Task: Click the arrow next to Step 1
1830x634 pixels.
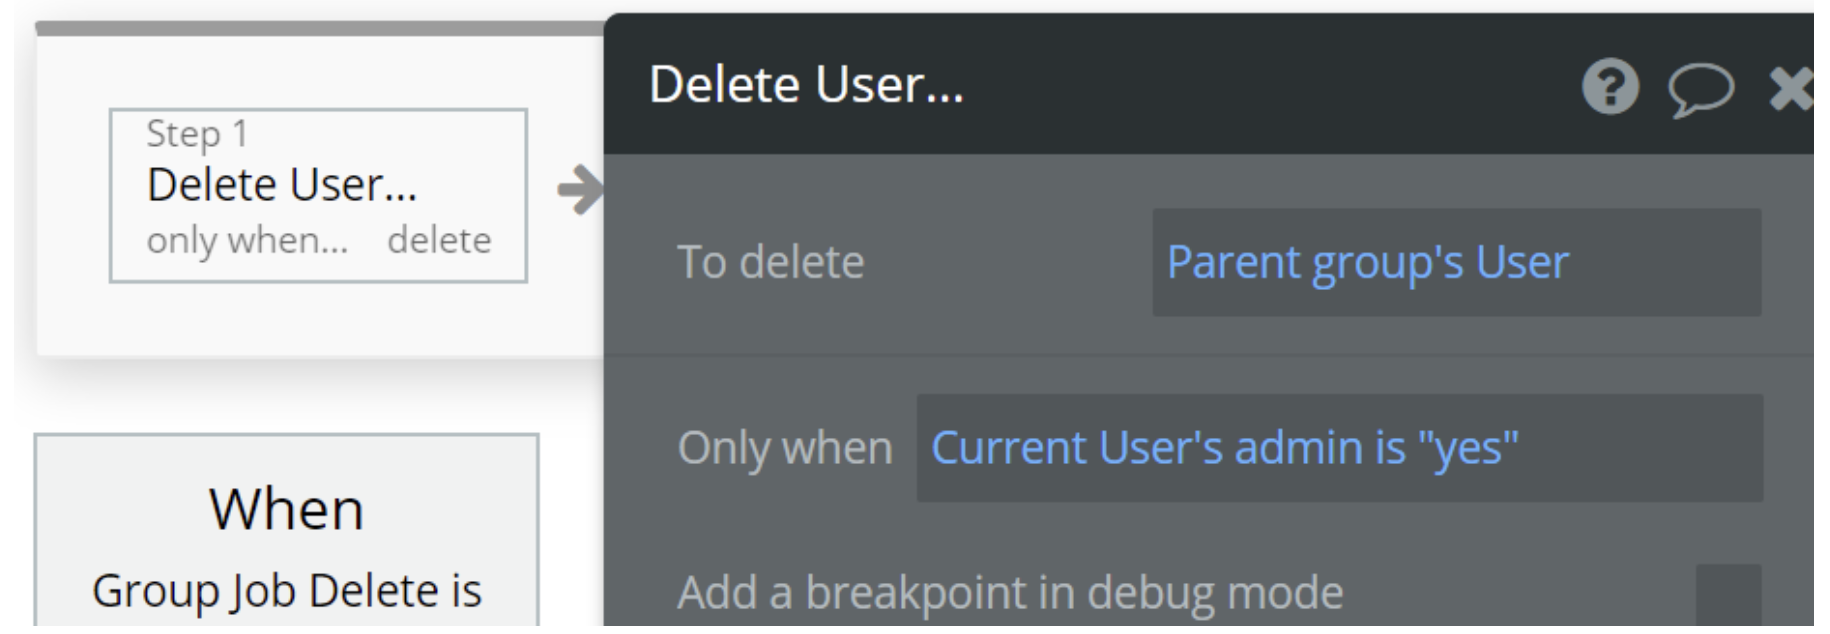Action: [x=580, y=189]
